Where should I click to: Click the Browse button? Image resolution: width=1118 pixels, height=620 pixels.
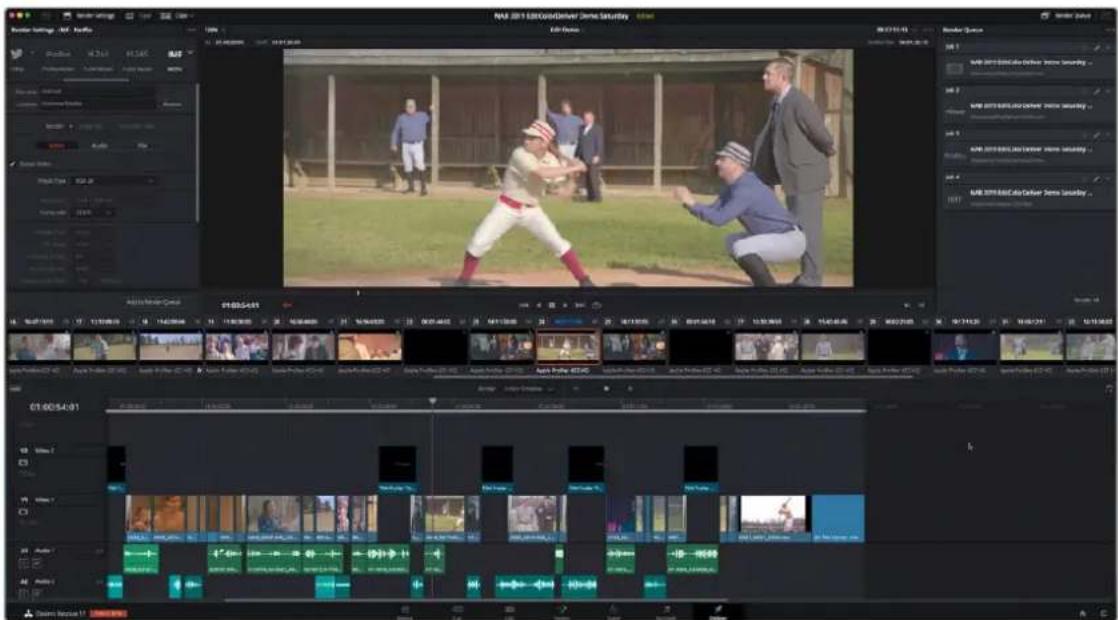(x=173, y=104)
